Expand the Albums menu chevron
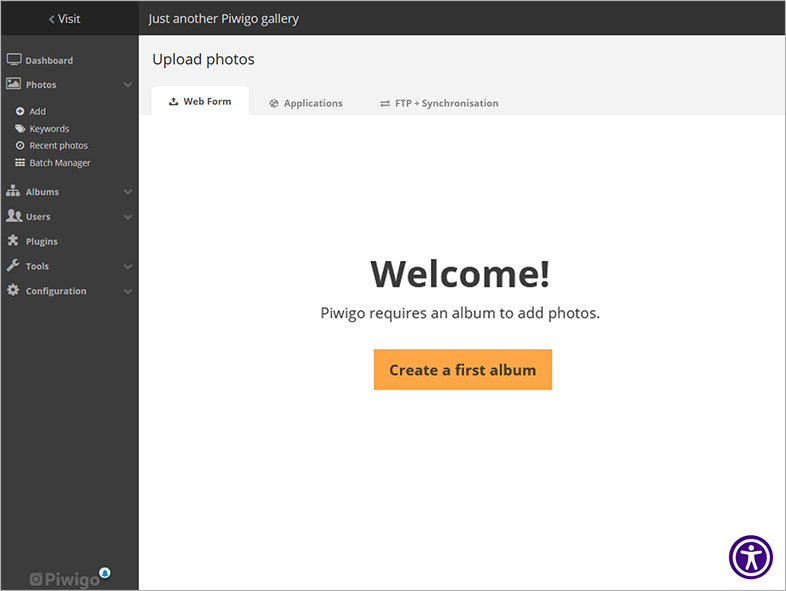This screenshot has height=591, width=786. tap(128, 191)
